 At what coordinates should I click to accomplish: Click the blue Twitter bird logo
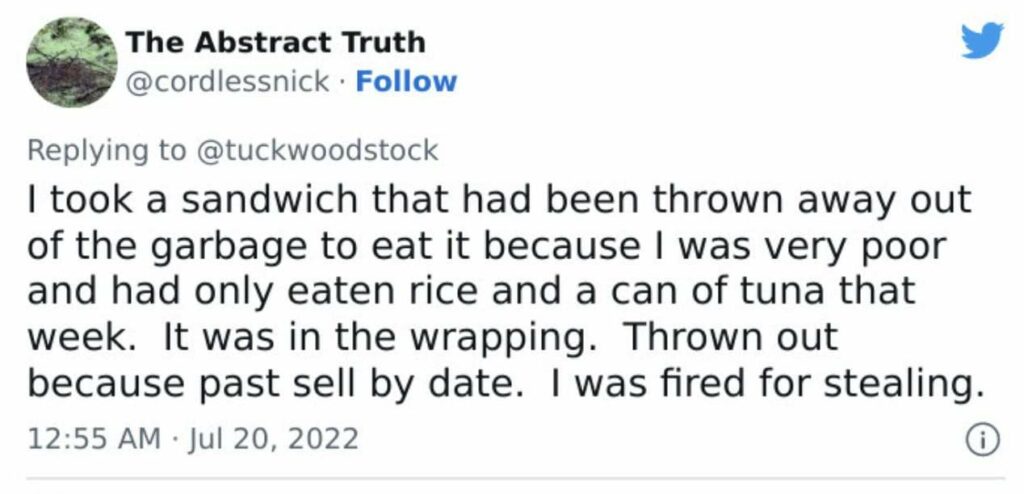[982, 40]
